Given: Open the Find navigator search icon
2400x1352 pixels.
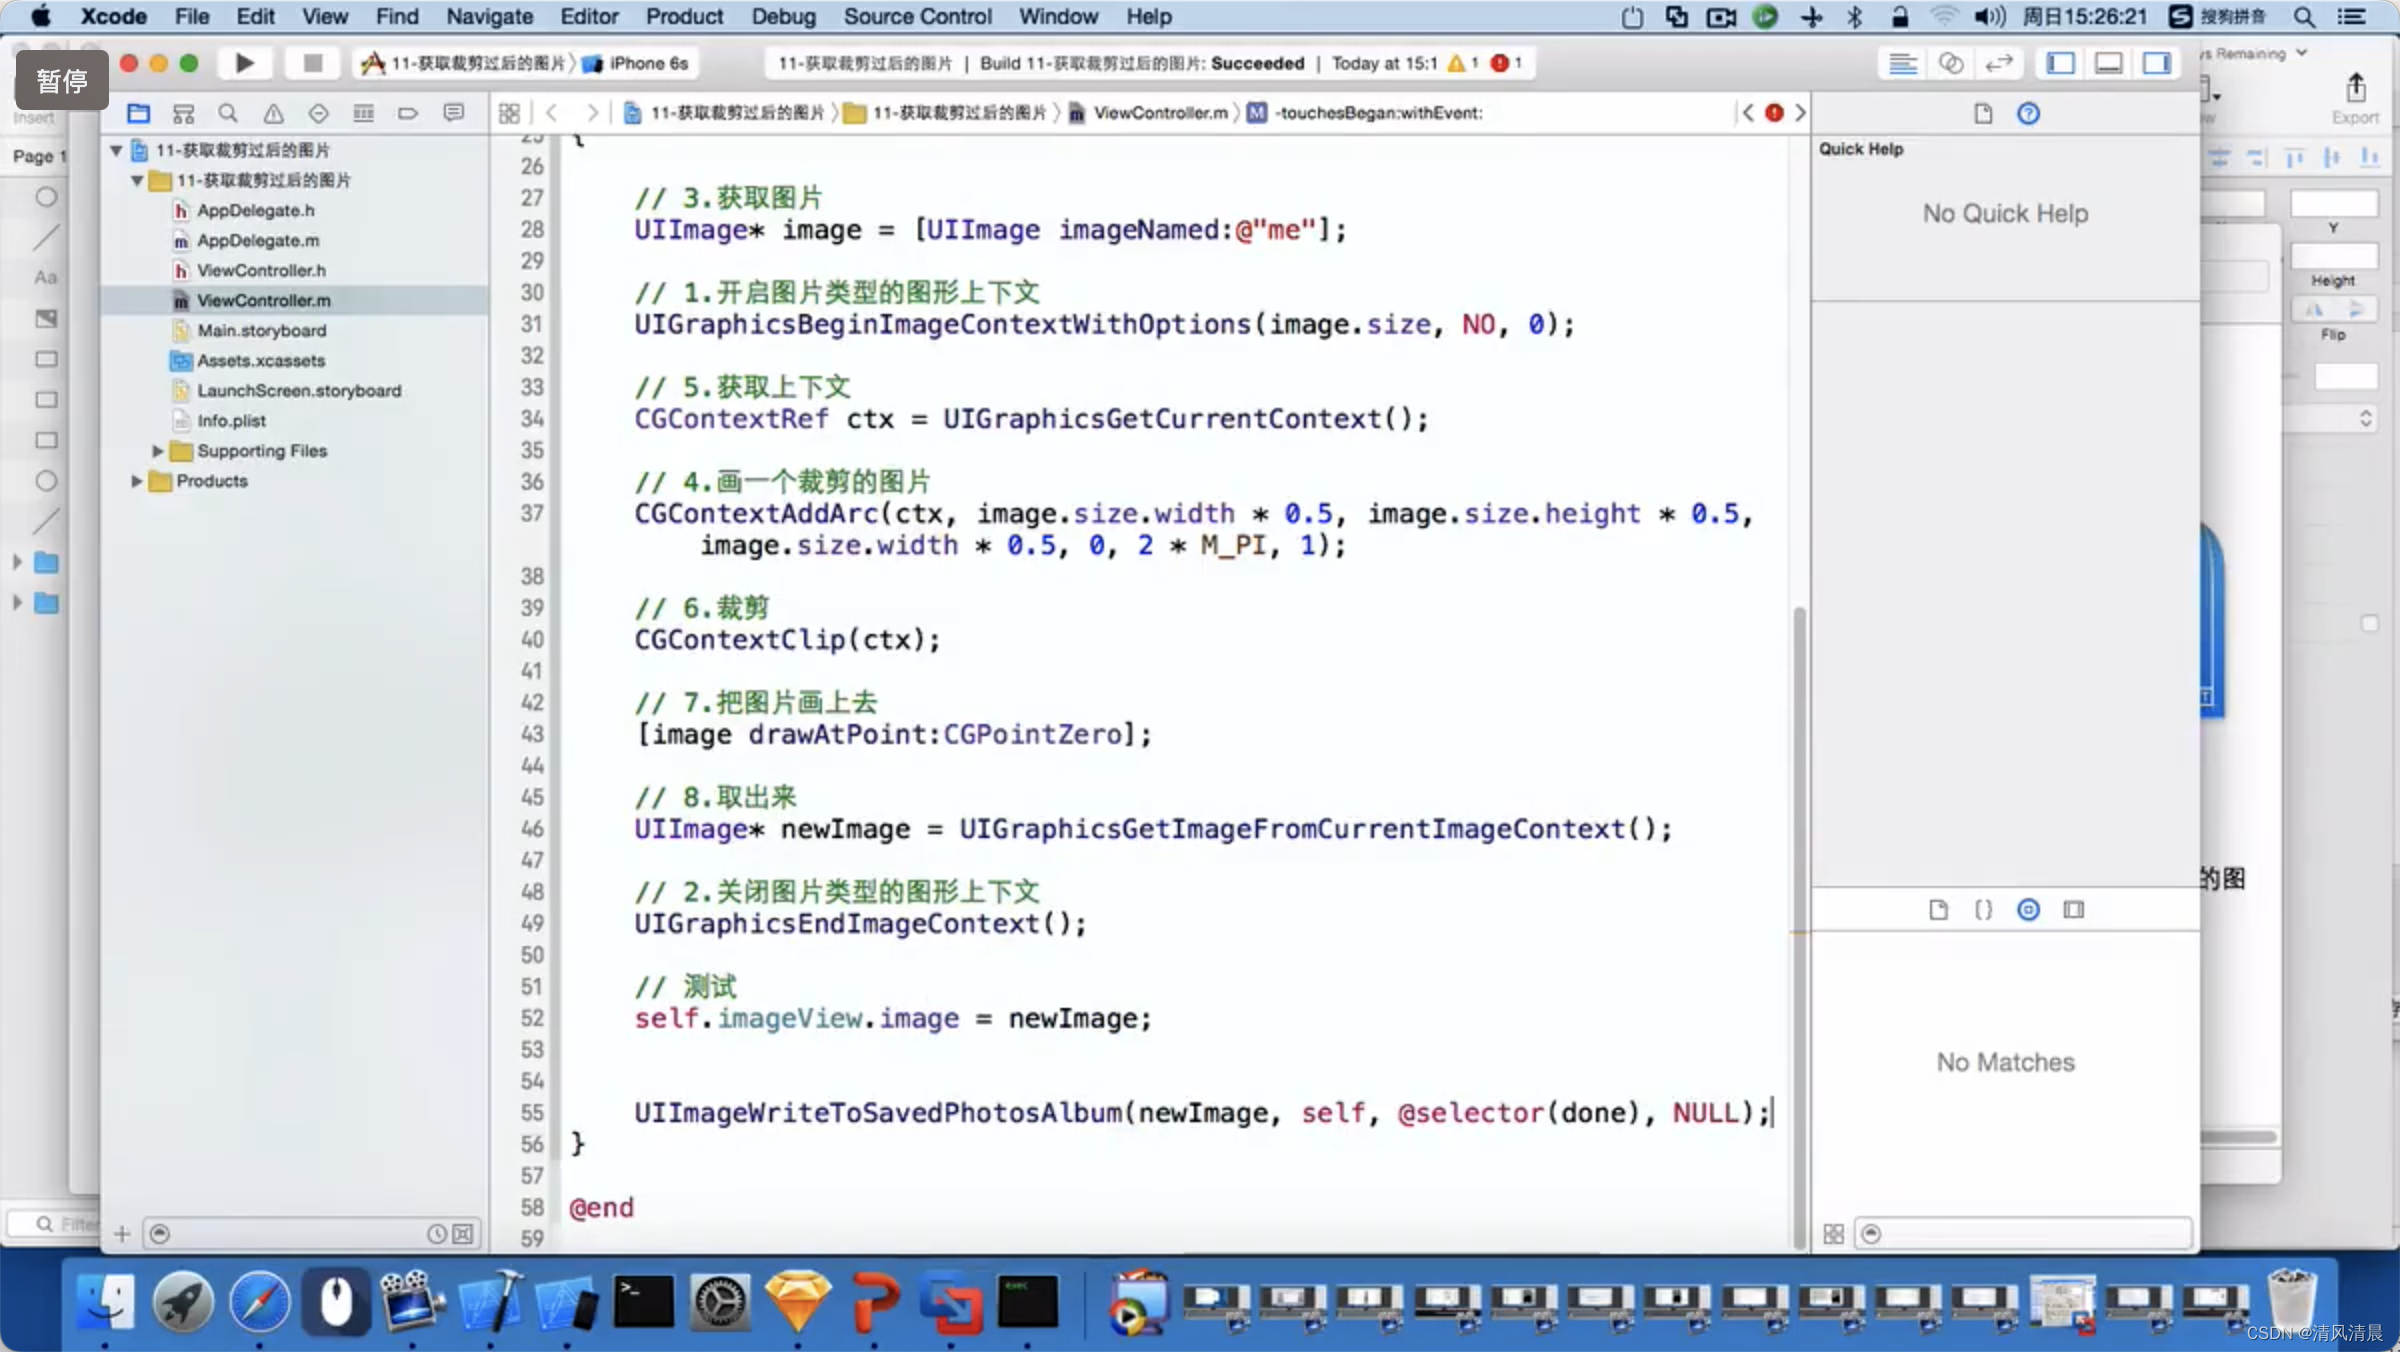Looking at the screenshot, I should (x=228, y=113).
